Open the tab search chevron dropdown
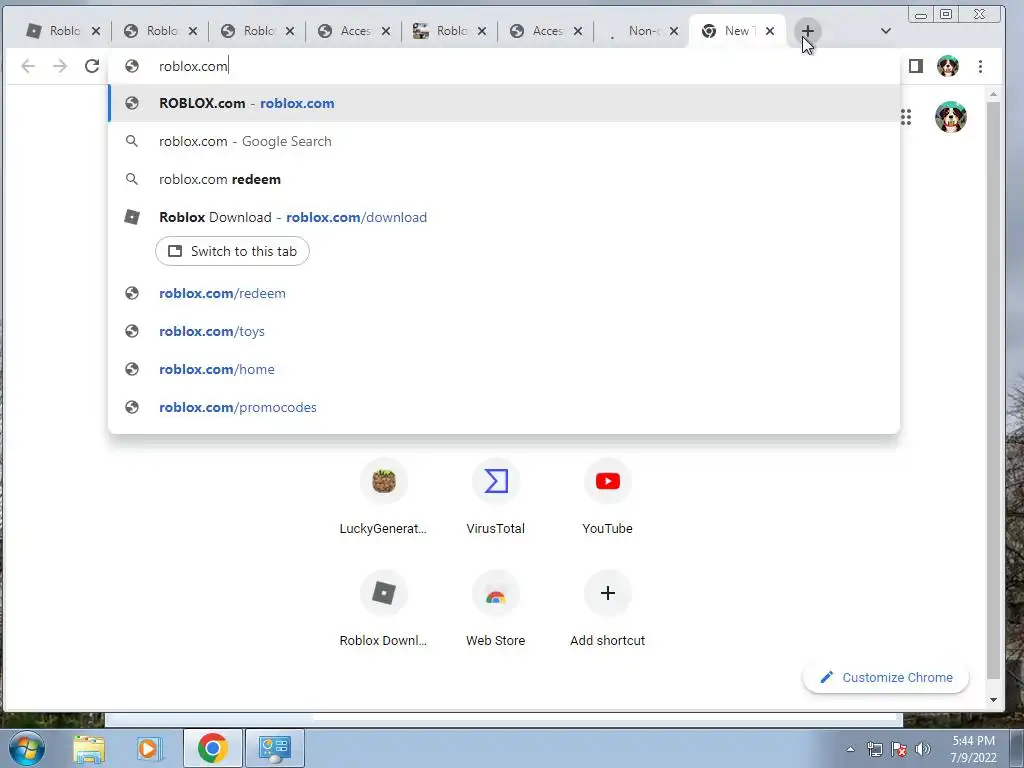 (x=886, y=31)
